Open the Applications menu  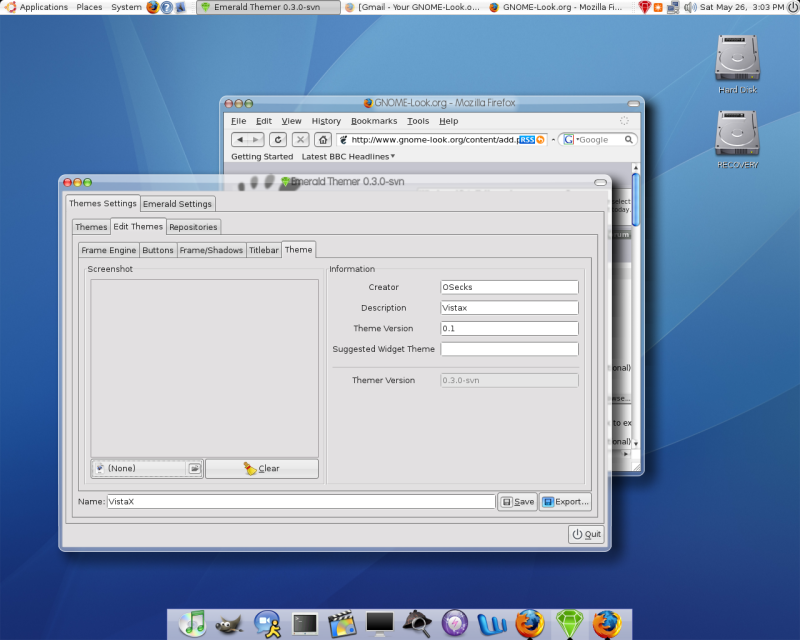coord(37,7)
